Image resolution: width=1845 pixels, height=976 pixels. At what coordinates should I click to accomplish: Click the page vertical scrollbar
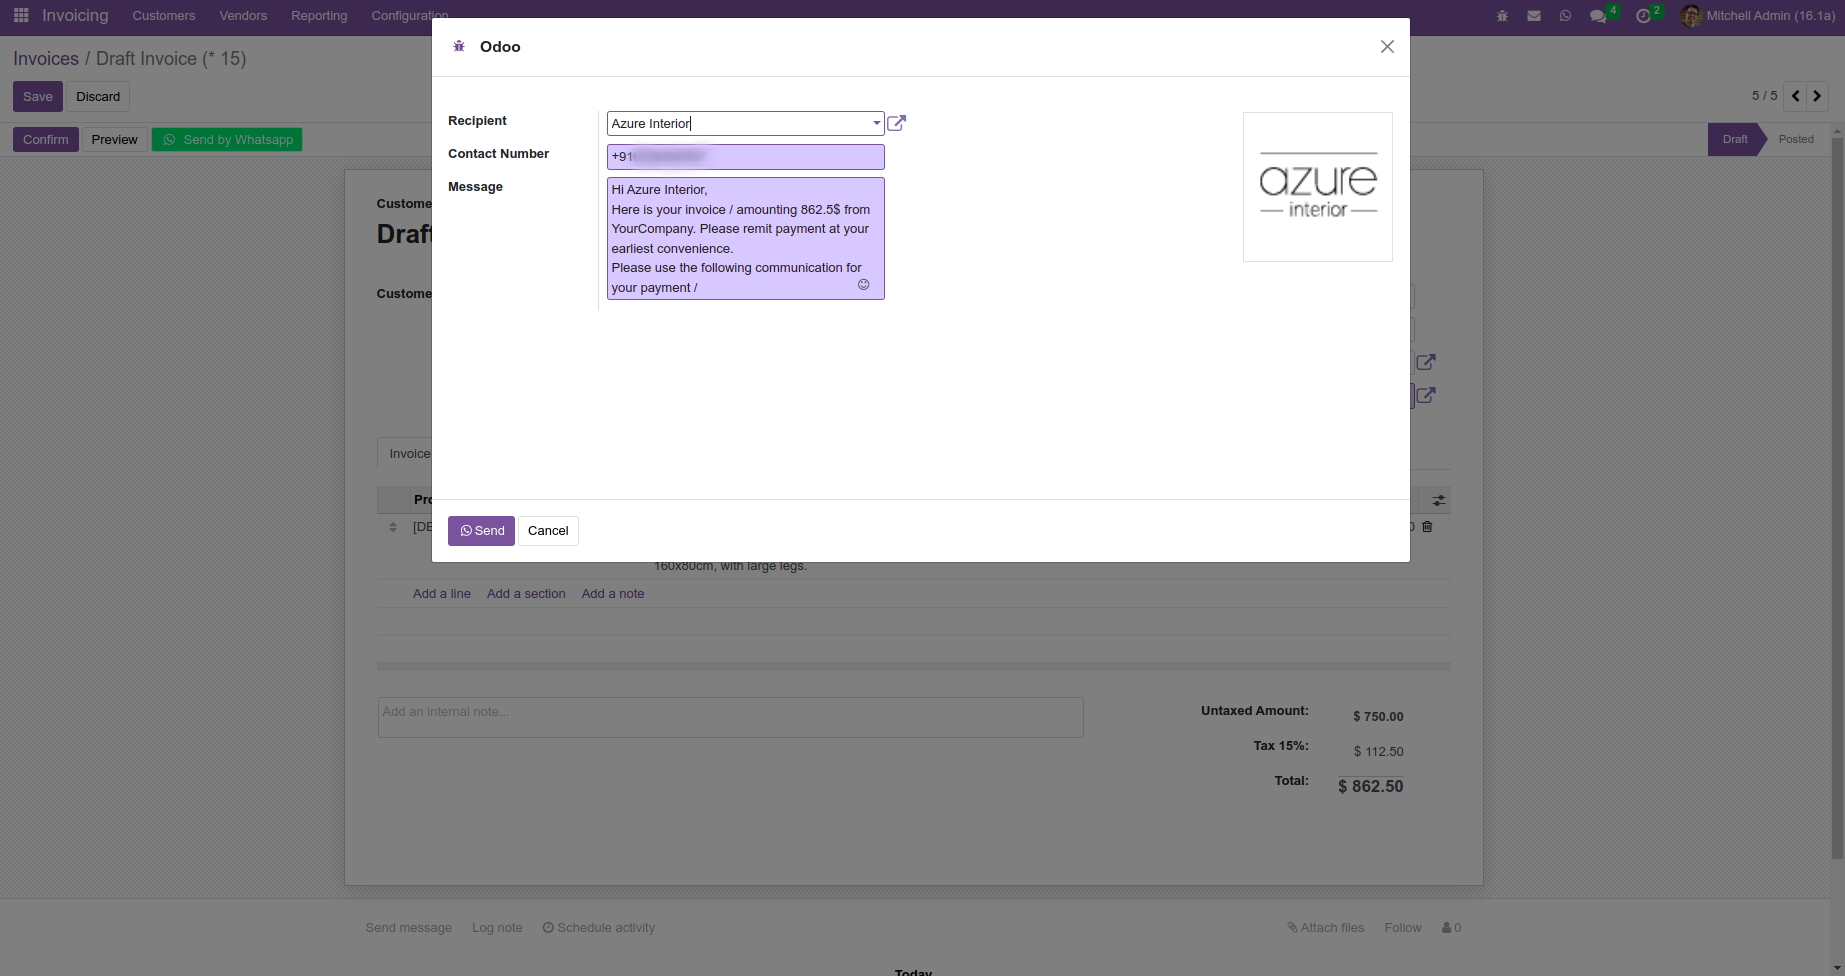click(x=1837, y=498)
